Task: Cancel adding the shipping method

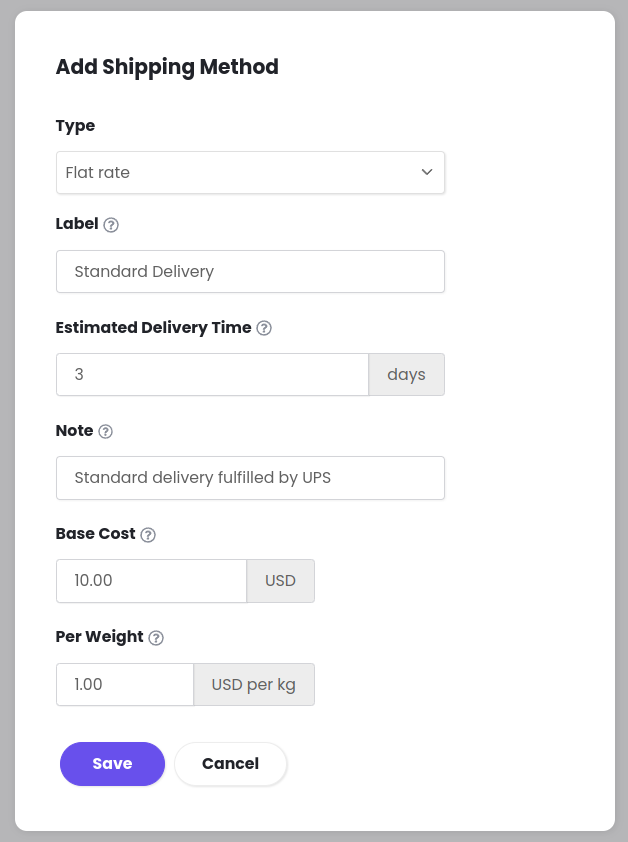Action: pyautogui.click(x=230, y=764)
